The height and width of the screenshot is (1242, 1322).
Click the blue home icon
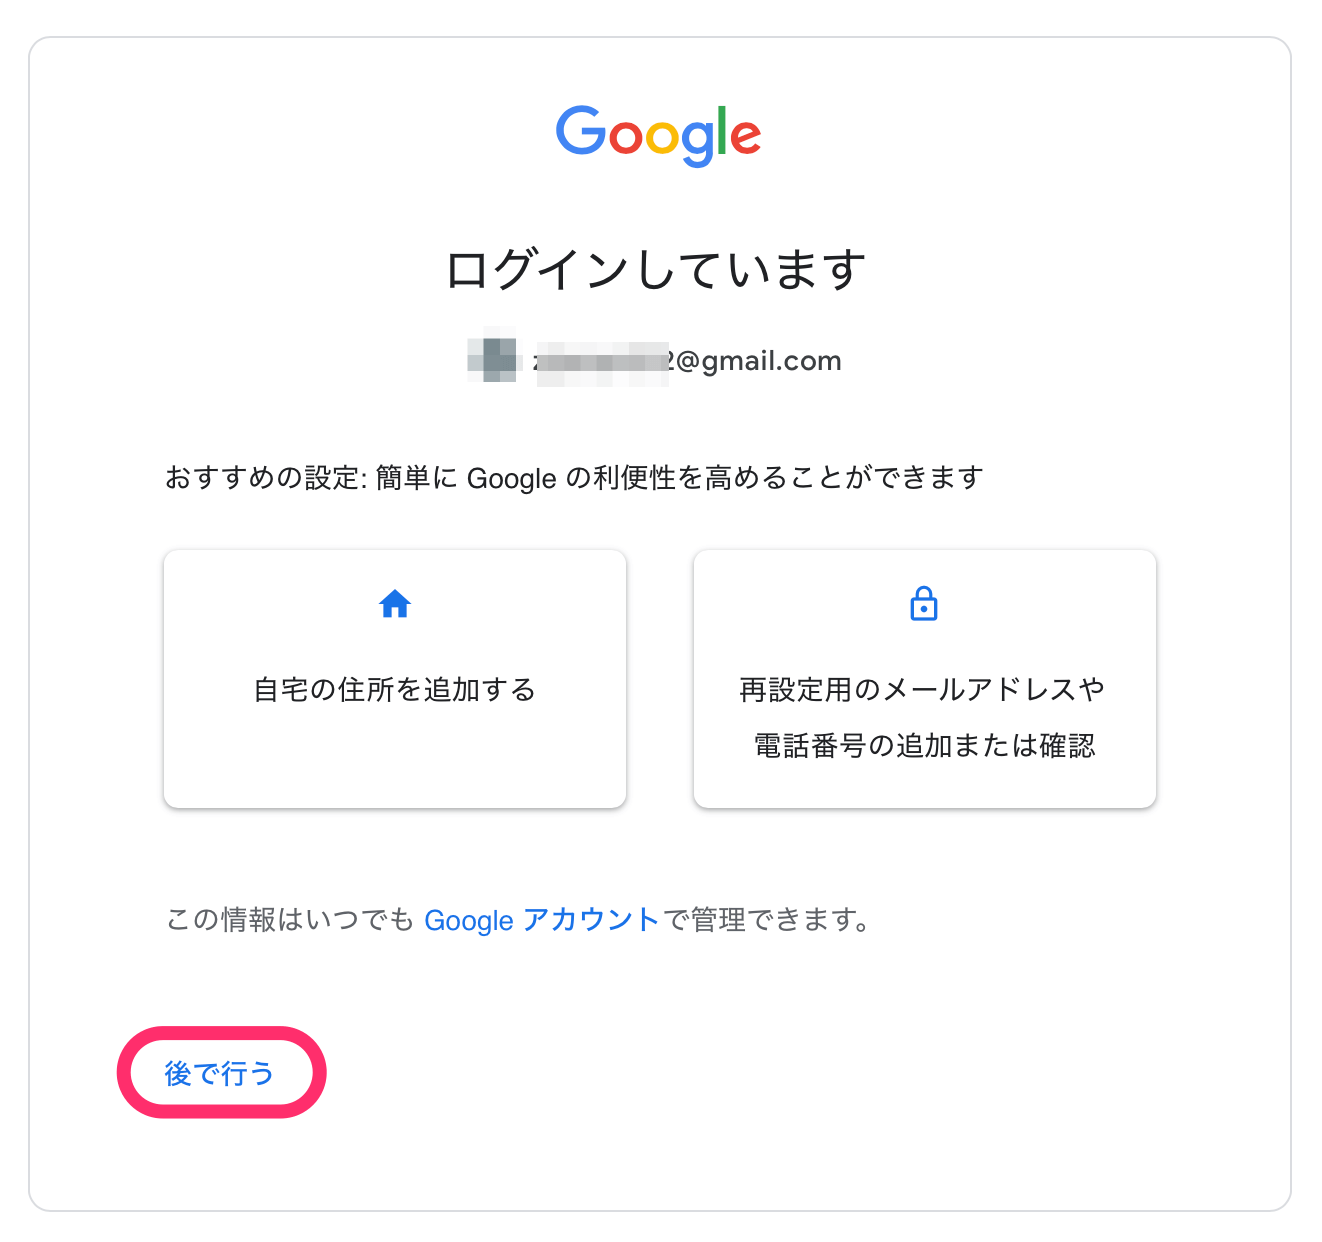click(x=395, y=605)
